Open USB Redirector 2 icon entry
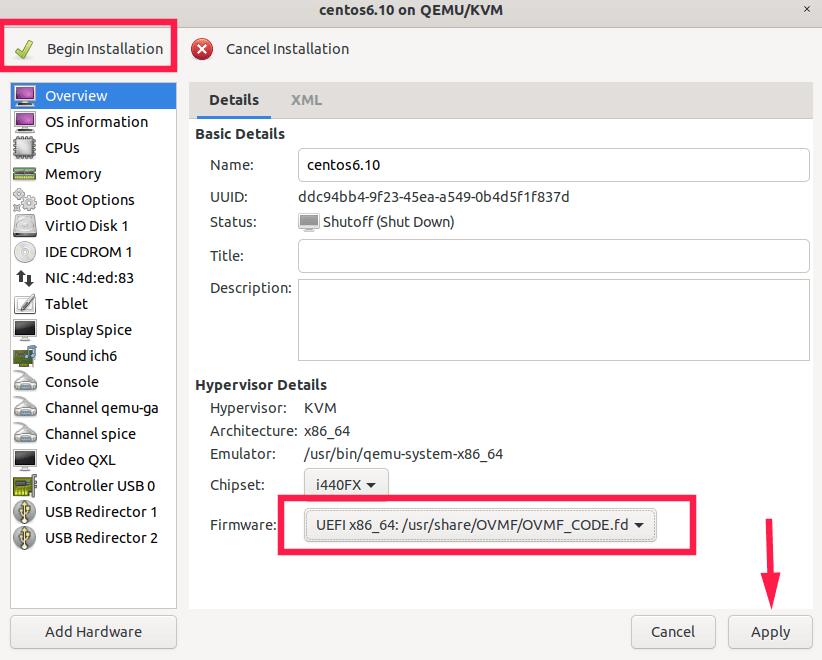The height and width of the screenshot is (660, 822). [25, 538]
